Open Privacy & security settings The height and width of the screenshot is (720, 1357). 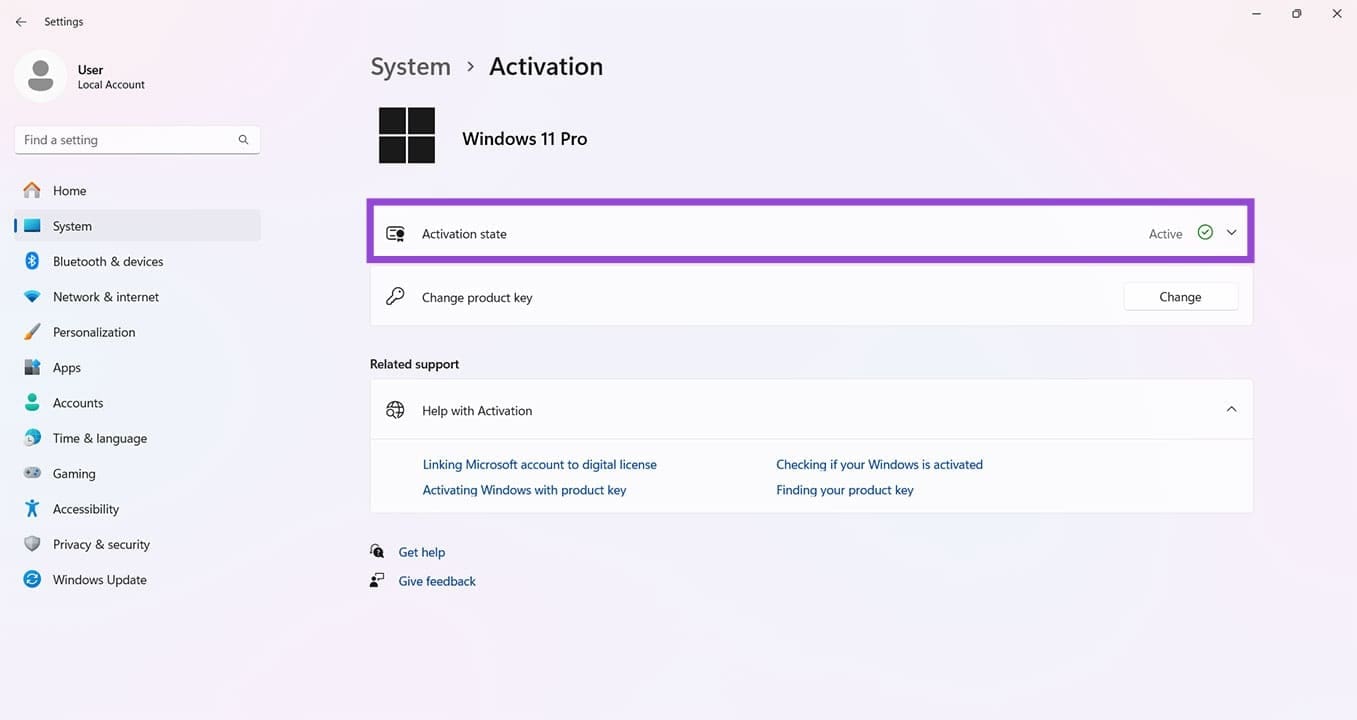pos(137,544)
